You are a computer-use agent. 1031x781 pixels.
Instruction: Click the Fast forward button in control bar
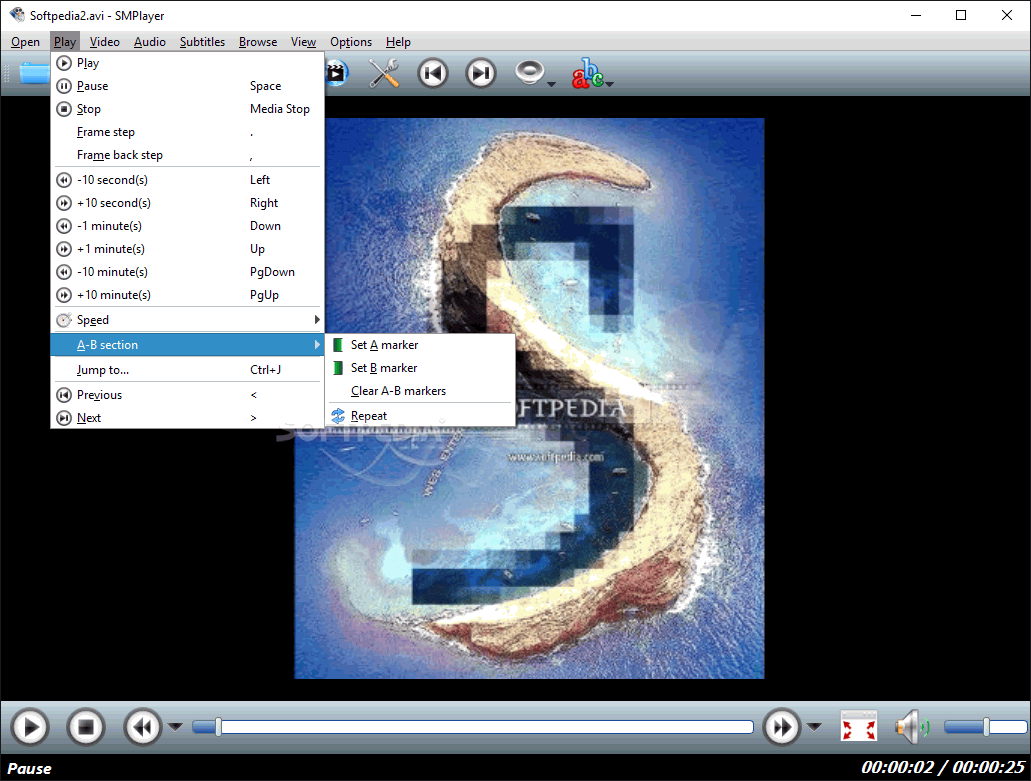[782, 727]
